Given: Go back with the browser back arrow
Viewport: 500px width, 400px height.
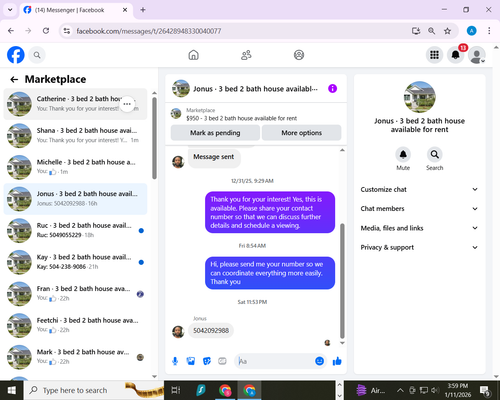Looking at the screenshot, I should pyautogui.click(x=11, y=31).
